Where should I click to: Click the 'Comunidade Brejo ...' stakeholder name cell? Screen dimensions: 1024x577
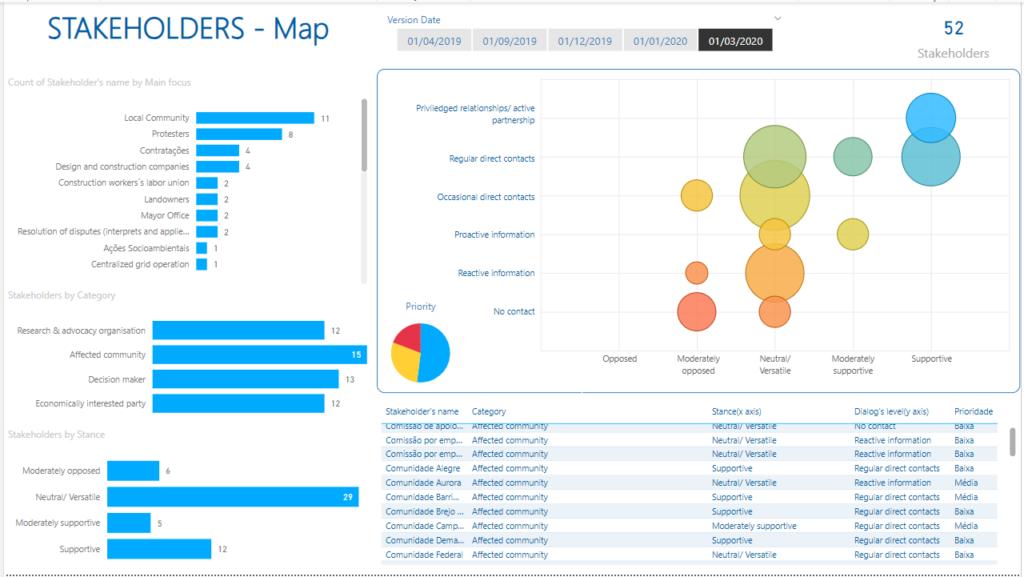[x=424, y=512]
